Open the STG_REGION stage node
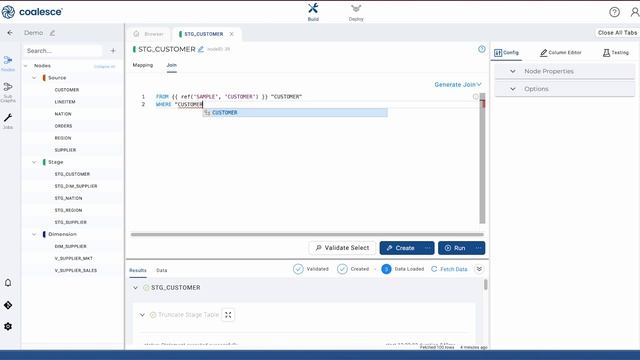The image size is (640, 360). (68, 210)
